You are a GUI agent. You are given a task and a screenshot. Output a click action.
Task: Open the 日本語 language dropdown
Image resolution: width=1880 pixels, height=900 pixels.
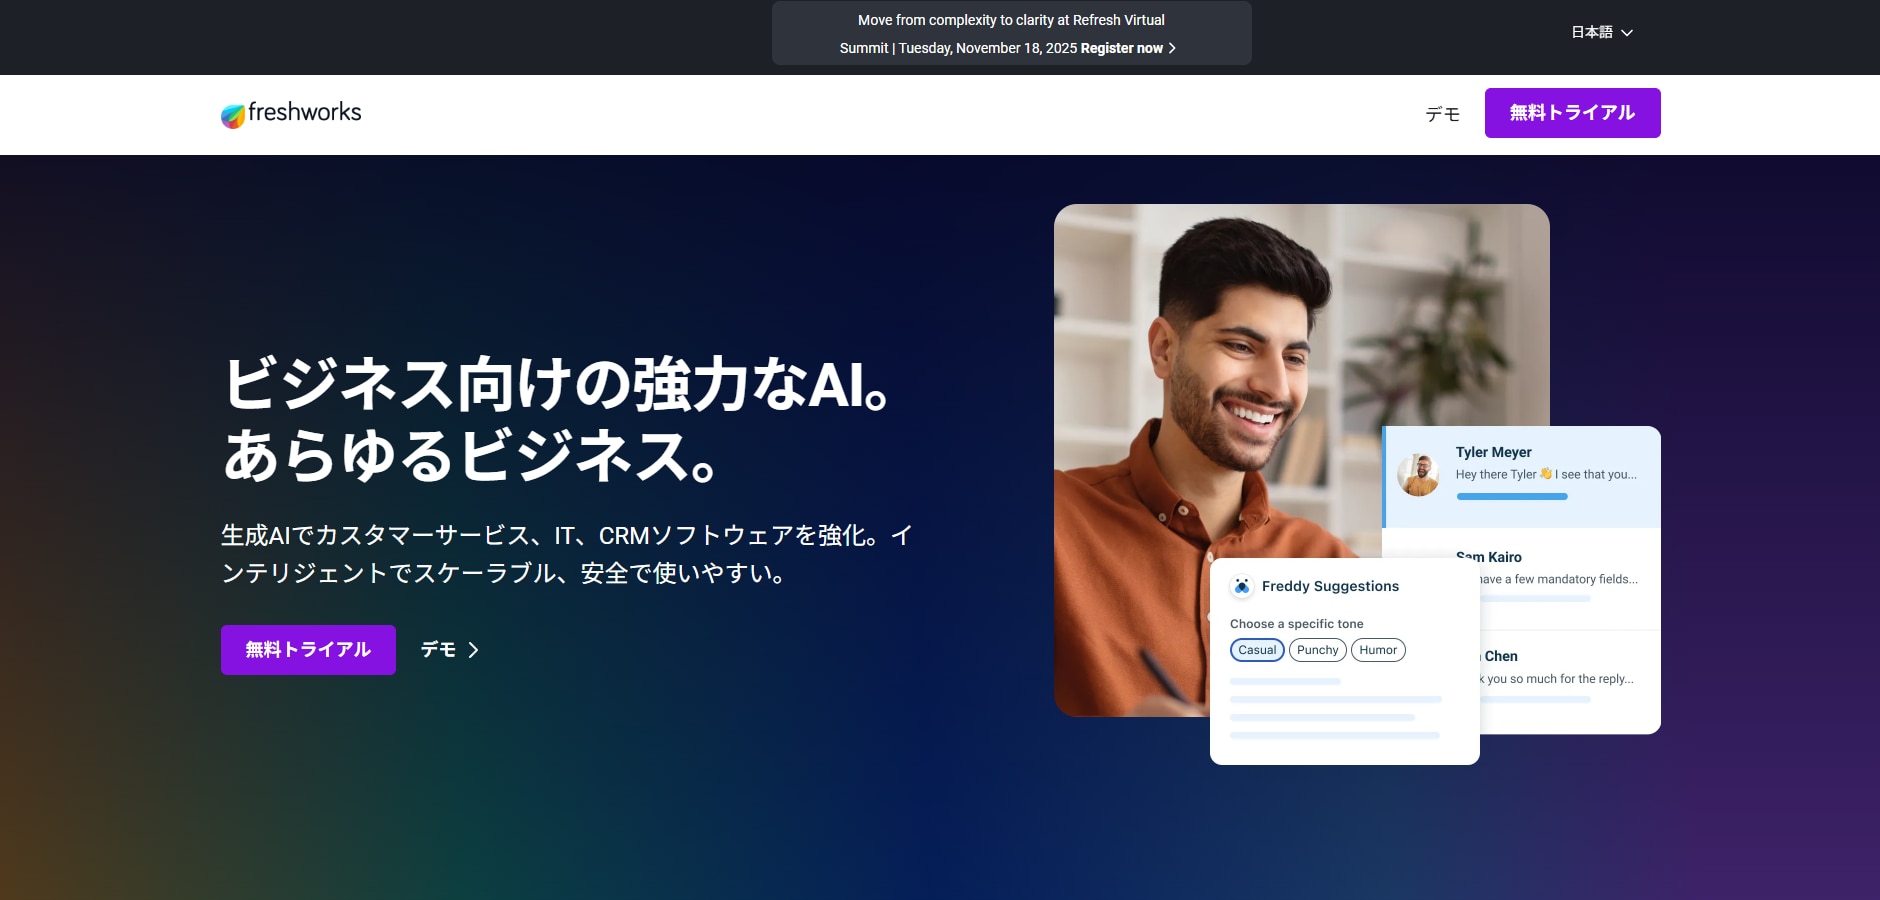[x=1592, y=32]
